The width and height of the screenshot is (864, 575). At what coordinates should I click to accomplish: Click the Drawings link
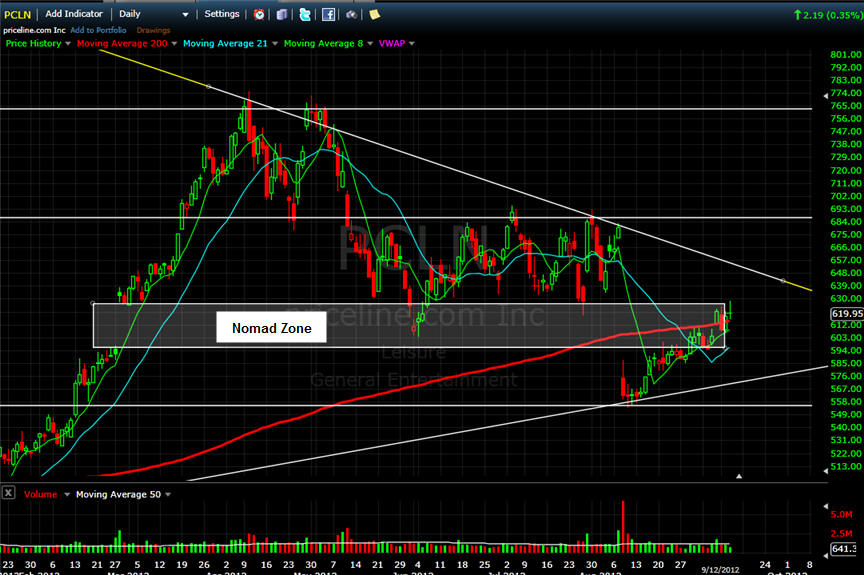(x=153, y=30)
